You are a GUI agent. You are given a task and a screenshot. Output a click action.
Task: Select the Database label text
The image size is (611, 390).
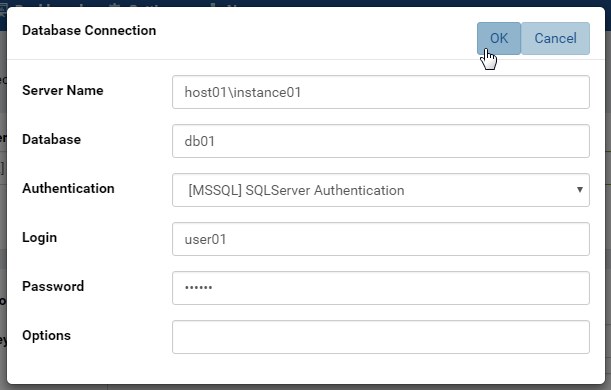click(51, 139)
